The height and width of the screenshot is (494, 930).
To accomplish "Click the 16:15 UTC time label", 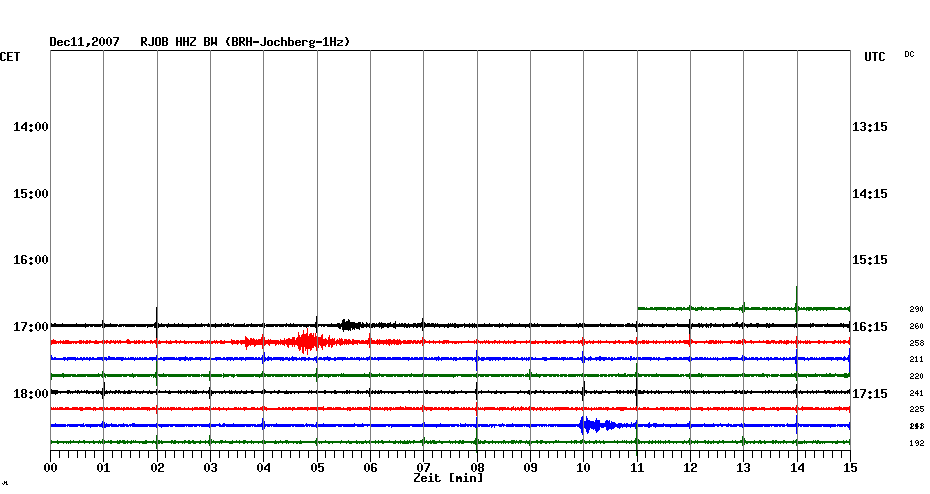I will pos(870,327).
